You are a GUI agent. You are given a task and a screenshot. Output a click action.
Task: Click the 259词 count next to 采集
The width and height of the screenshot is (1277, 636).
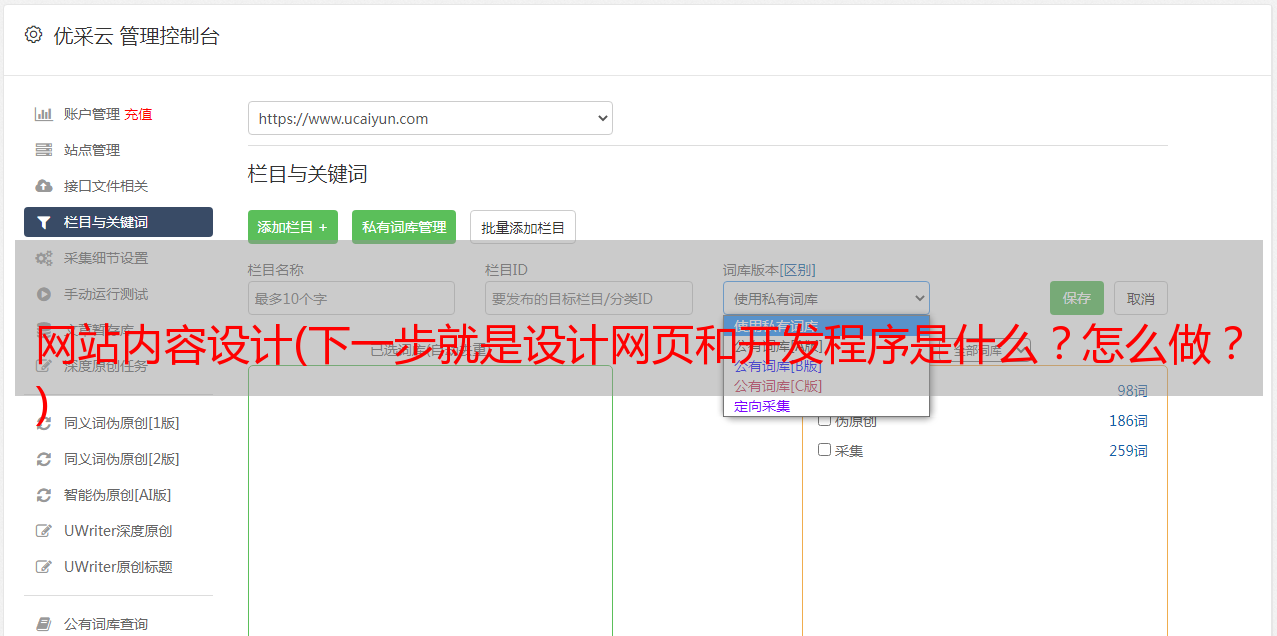(1128, 451)
